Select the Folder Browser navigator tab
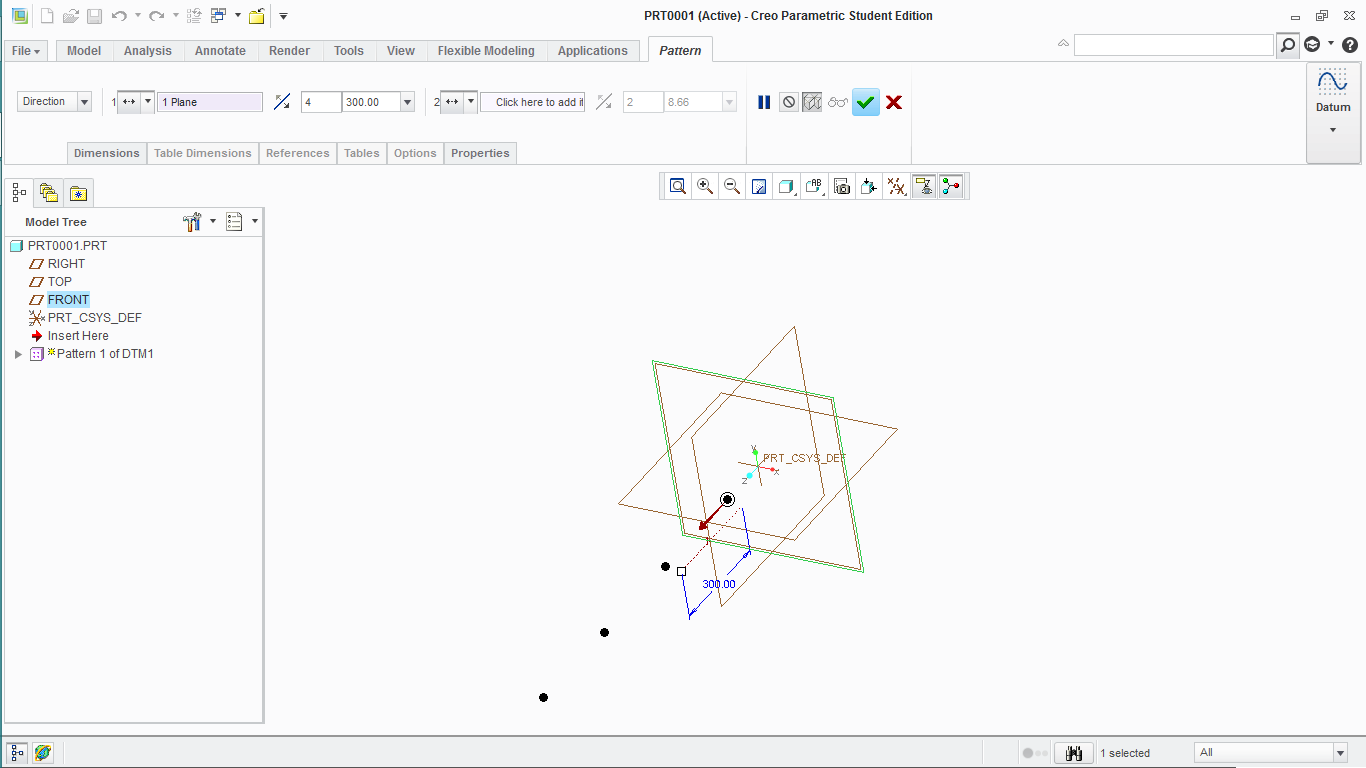1366x768 pixels. [48, 192]
